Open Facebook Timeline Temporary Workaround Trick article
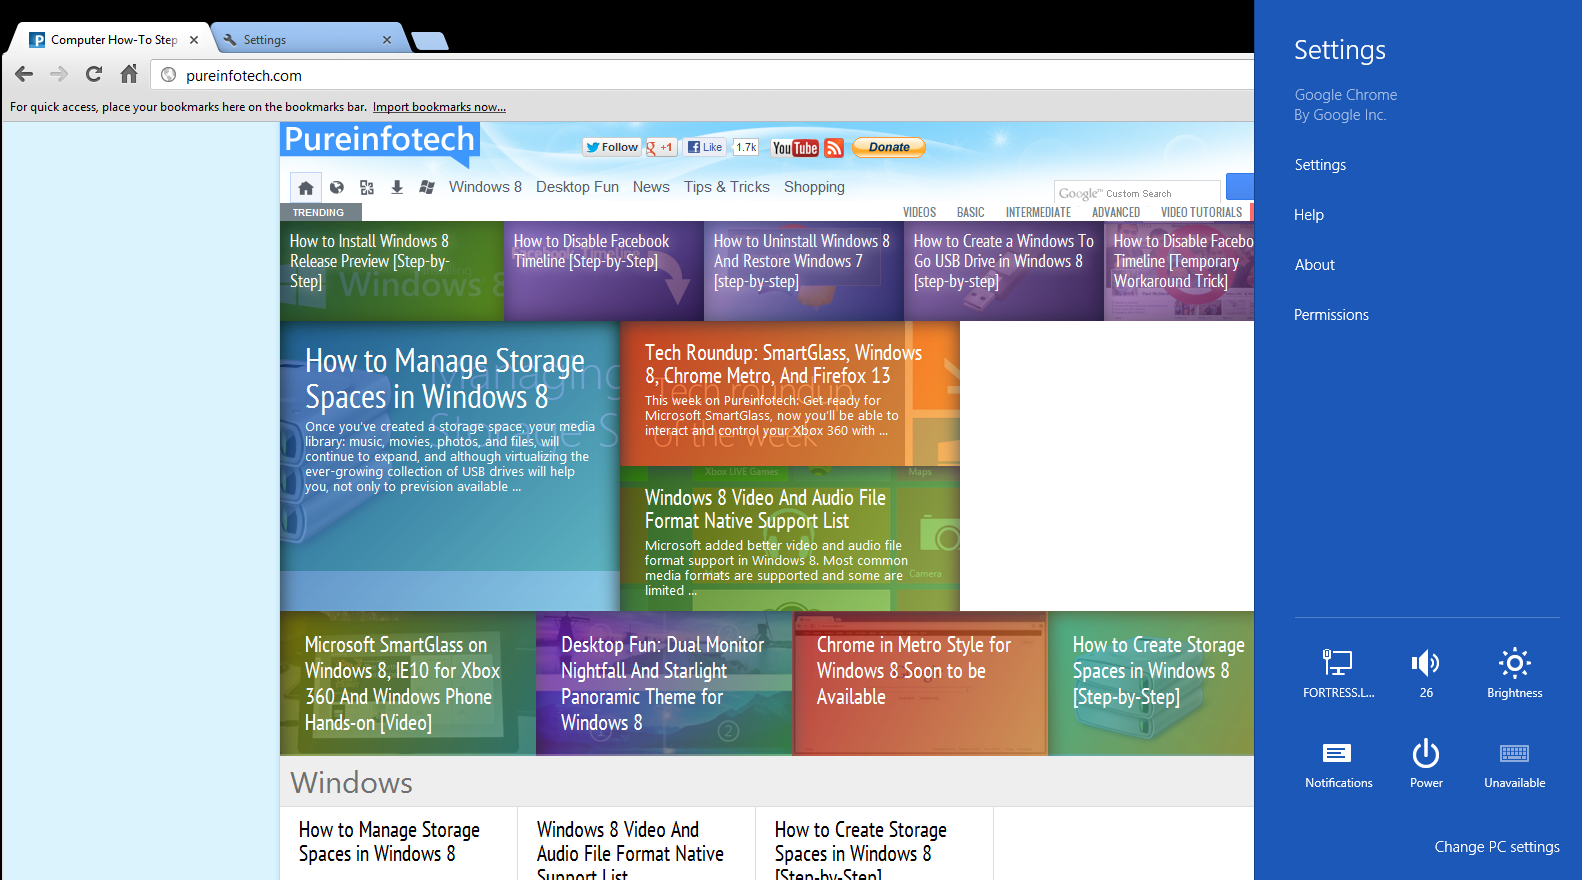Viewport: 1582px width, 880px height. (1179, 271)
